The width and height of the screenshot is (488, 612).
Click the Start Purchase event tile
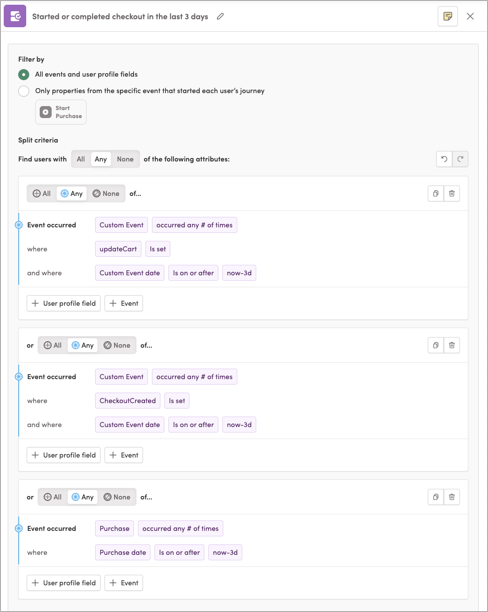point(61,112)
